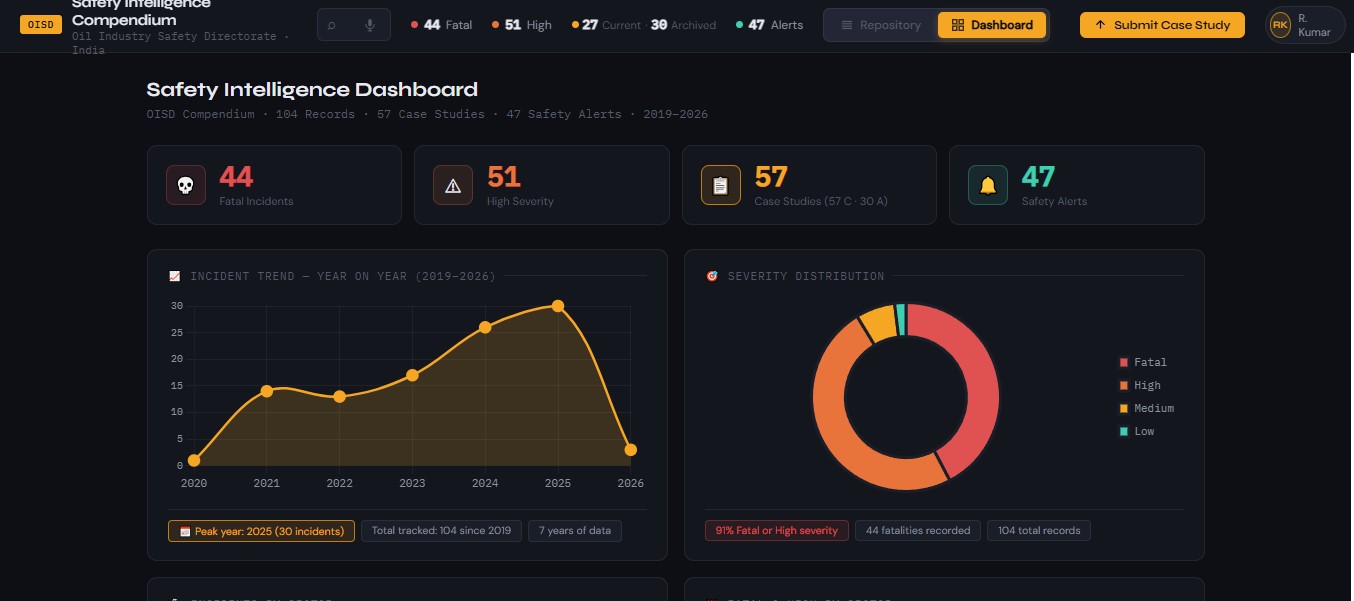Toggle the Medium legend entry

(1146, 408)
